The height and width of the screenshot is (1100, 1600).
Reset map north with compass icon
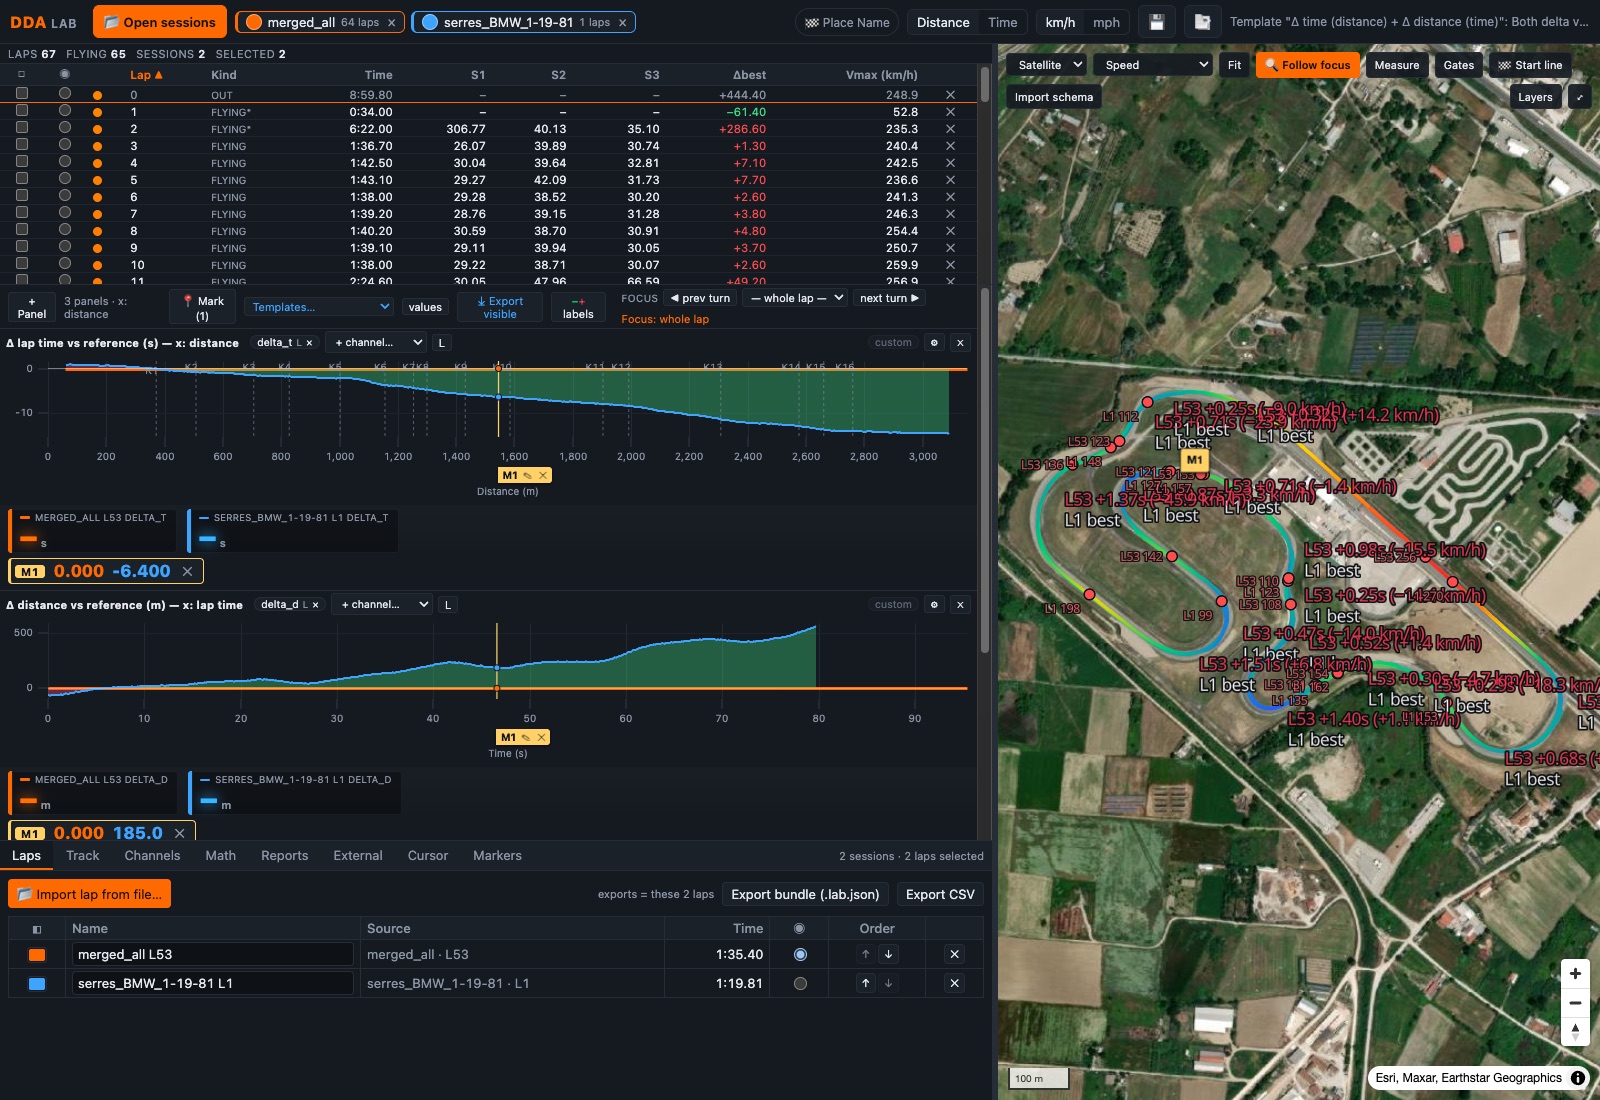pos(1575,1031)
